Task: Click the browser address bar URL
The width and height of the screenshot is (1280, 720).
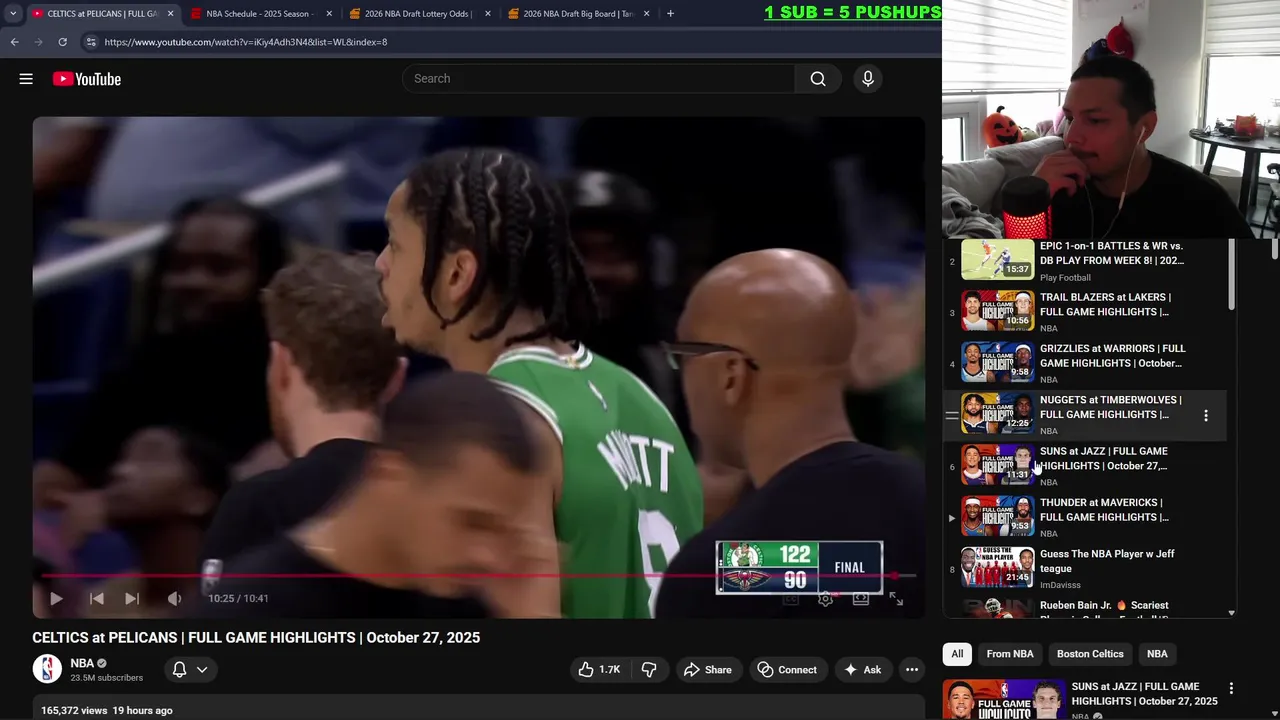Action: (x=245, y=42)
